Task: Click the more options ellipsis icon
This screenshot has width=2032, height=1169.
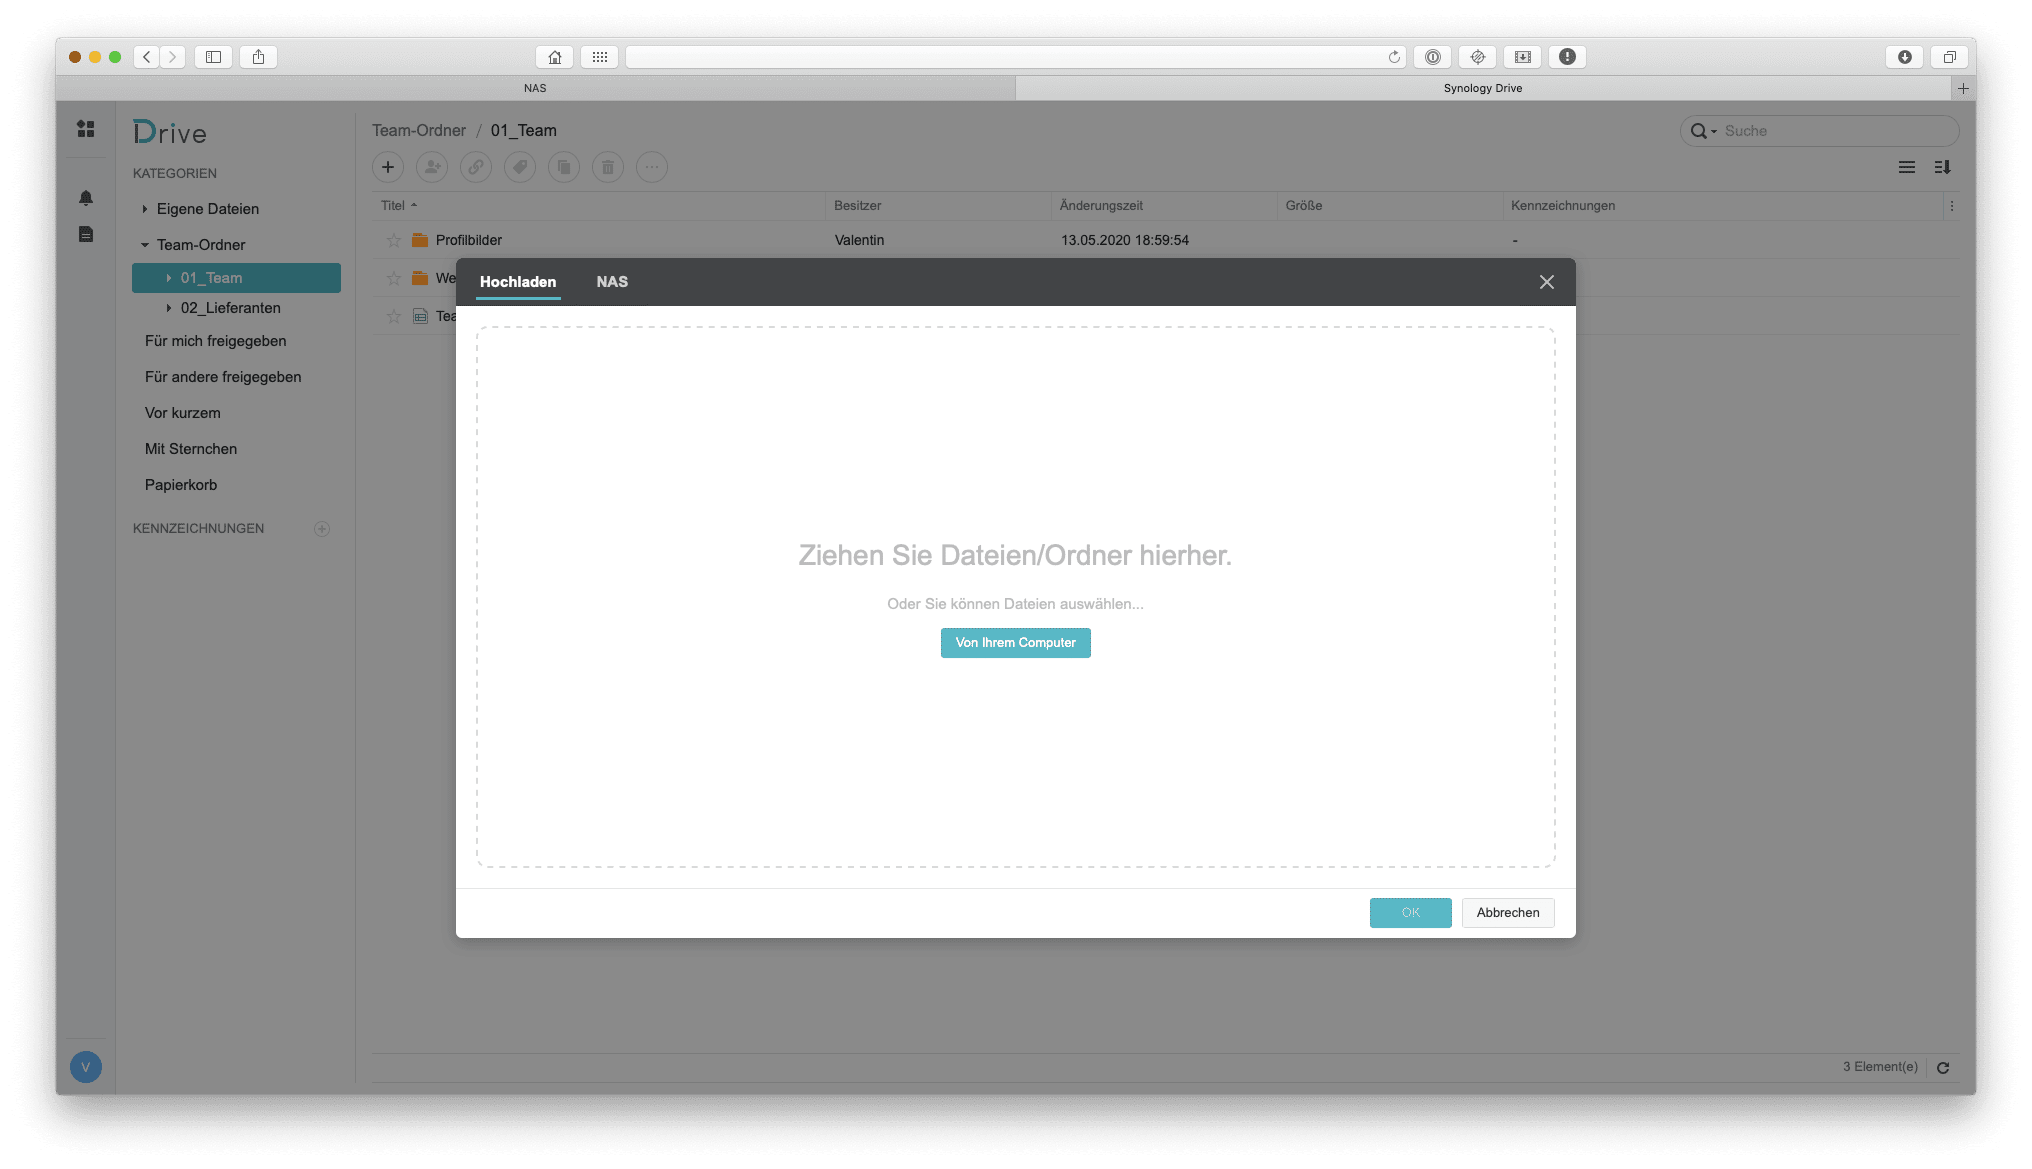Action: [652, 167]
